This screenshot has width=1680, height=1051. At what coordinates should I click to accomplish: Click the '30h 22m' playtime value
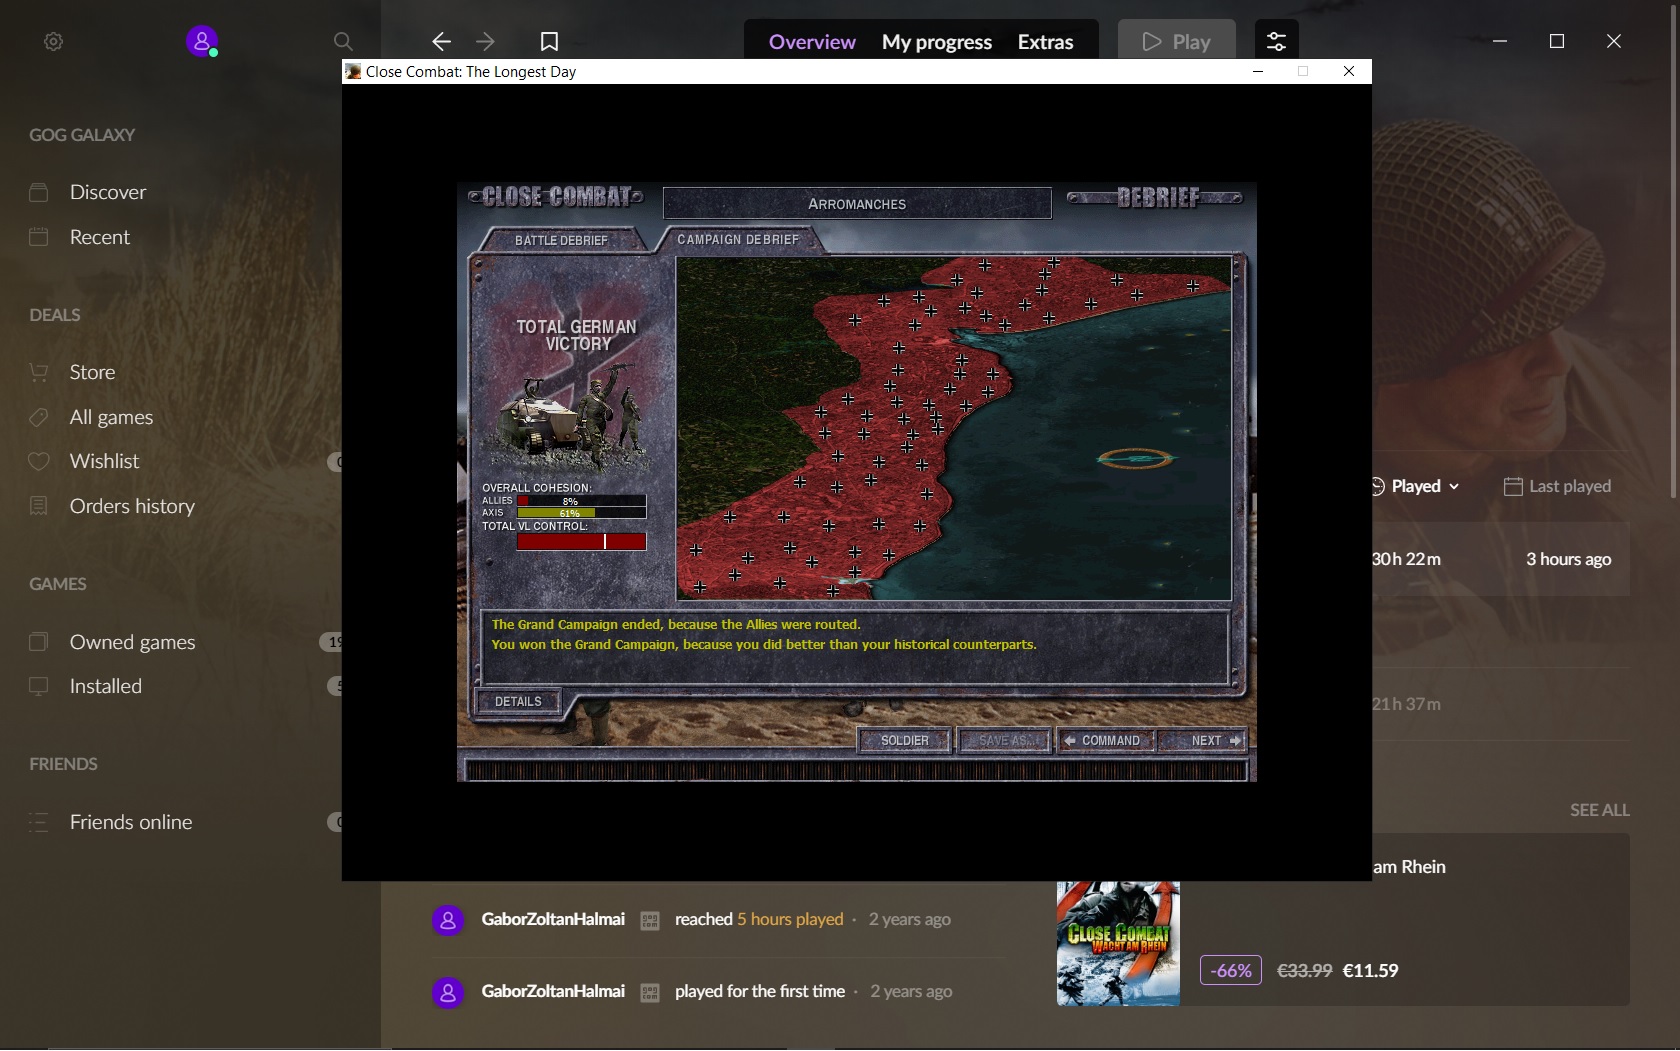pos(1406,559)
